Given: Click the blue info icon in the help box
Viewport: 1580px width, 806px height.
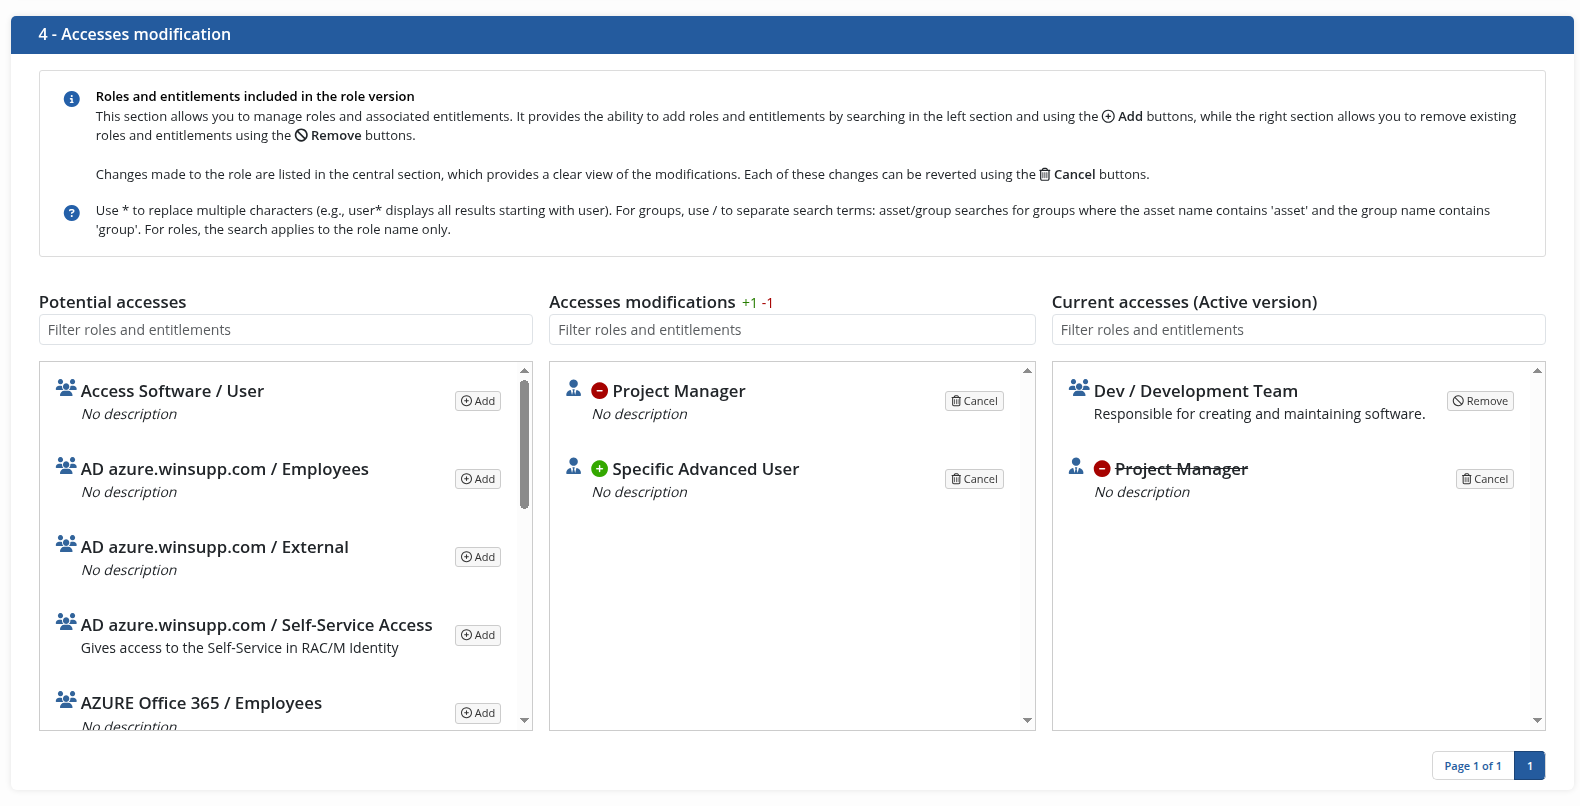Looking at the screenshot, I should coord(72,99).
